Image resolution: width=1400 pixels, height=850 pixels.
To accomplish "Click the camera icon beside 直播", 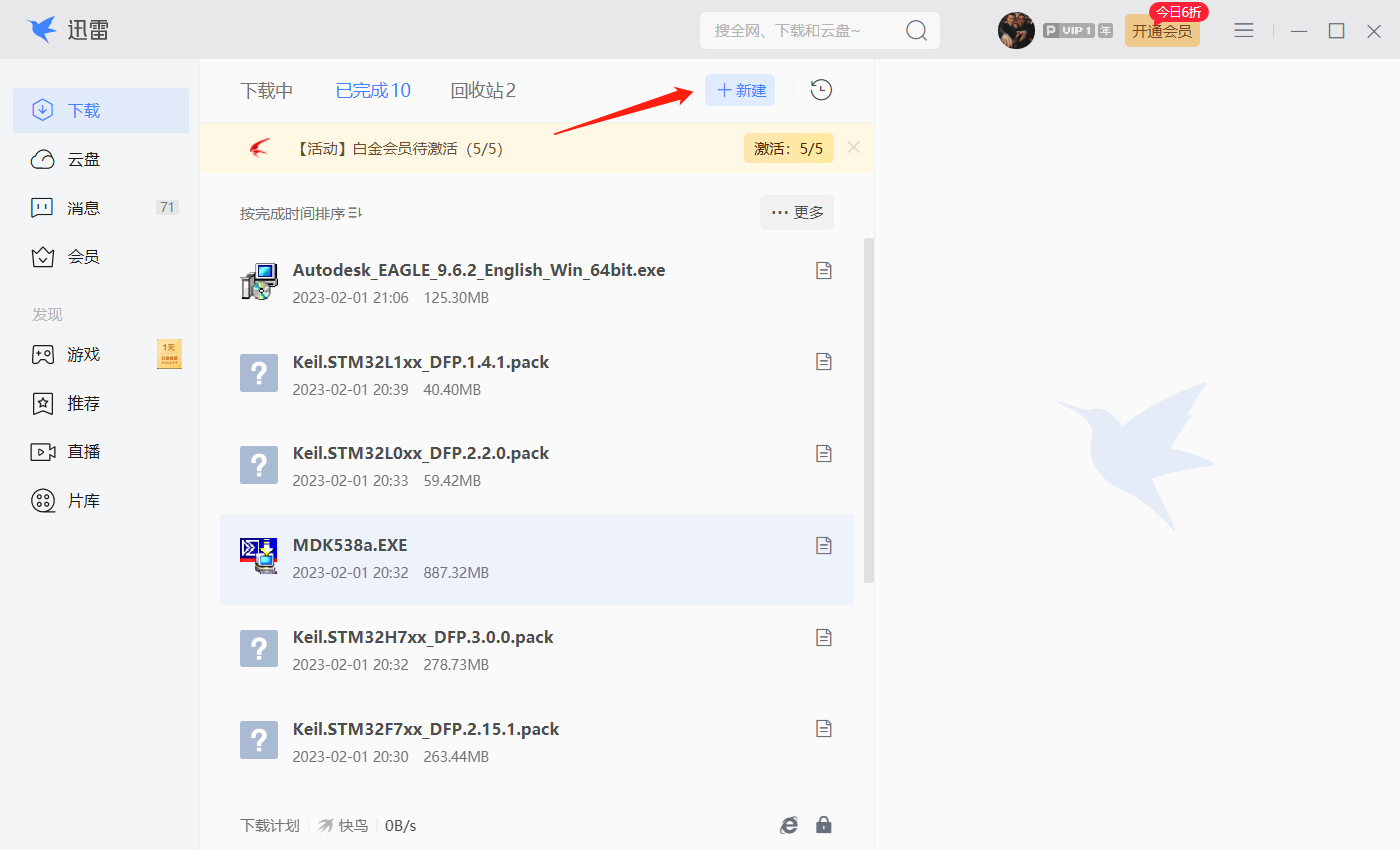I will click(x=42, y=452).
